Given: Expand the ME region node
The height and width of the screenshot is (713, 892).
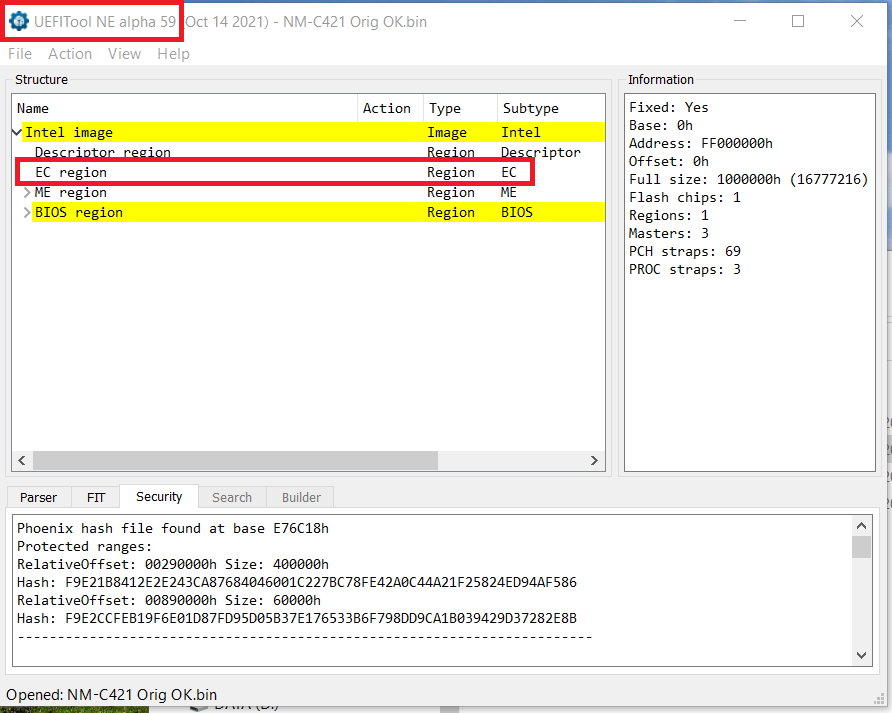Looking at the screenshot, I should pos(27,193).
